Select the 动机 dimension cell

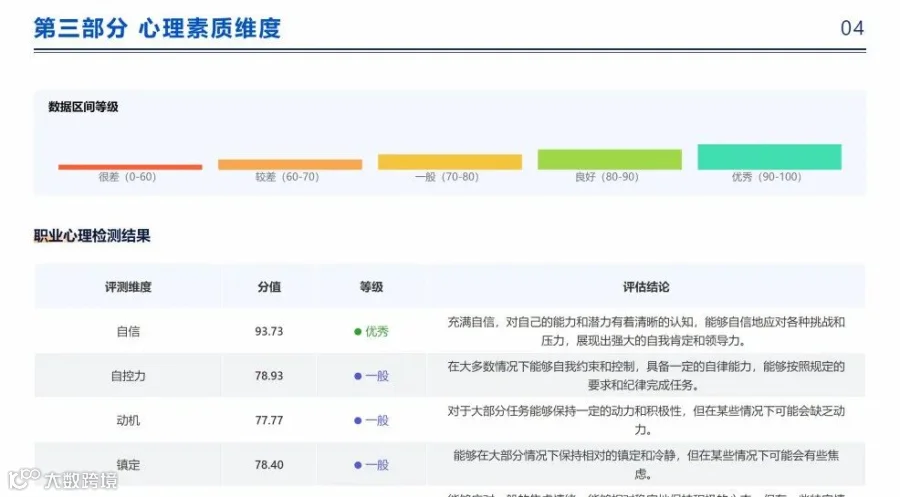[128, 420]
